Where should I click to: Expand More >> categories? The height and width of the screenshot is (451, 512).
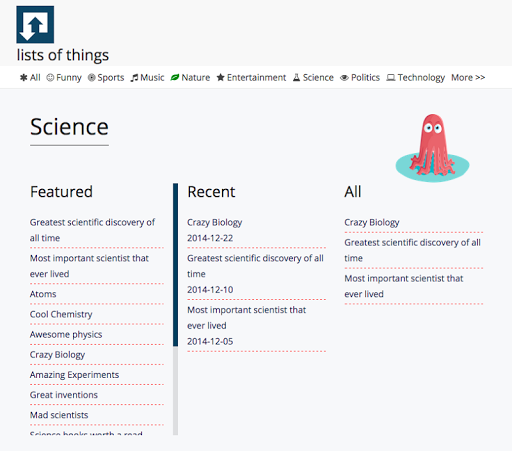pyautogui.click(x=468, y=78)
